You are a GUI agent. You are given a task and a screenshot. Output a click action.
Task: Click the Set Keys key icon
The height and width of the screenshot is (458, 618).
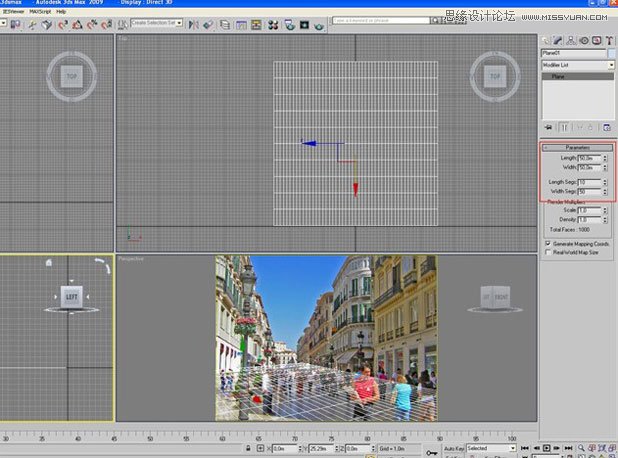tap(432, 452)
